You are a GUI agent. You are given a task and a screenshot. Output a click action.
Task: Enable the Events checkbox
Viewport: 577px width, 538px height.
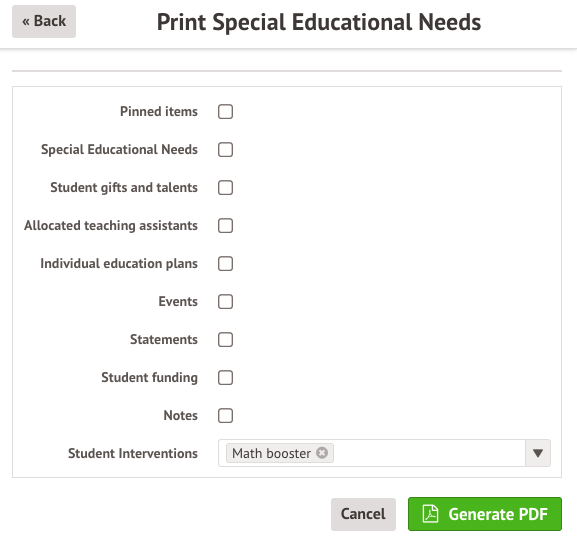(225, 301)
